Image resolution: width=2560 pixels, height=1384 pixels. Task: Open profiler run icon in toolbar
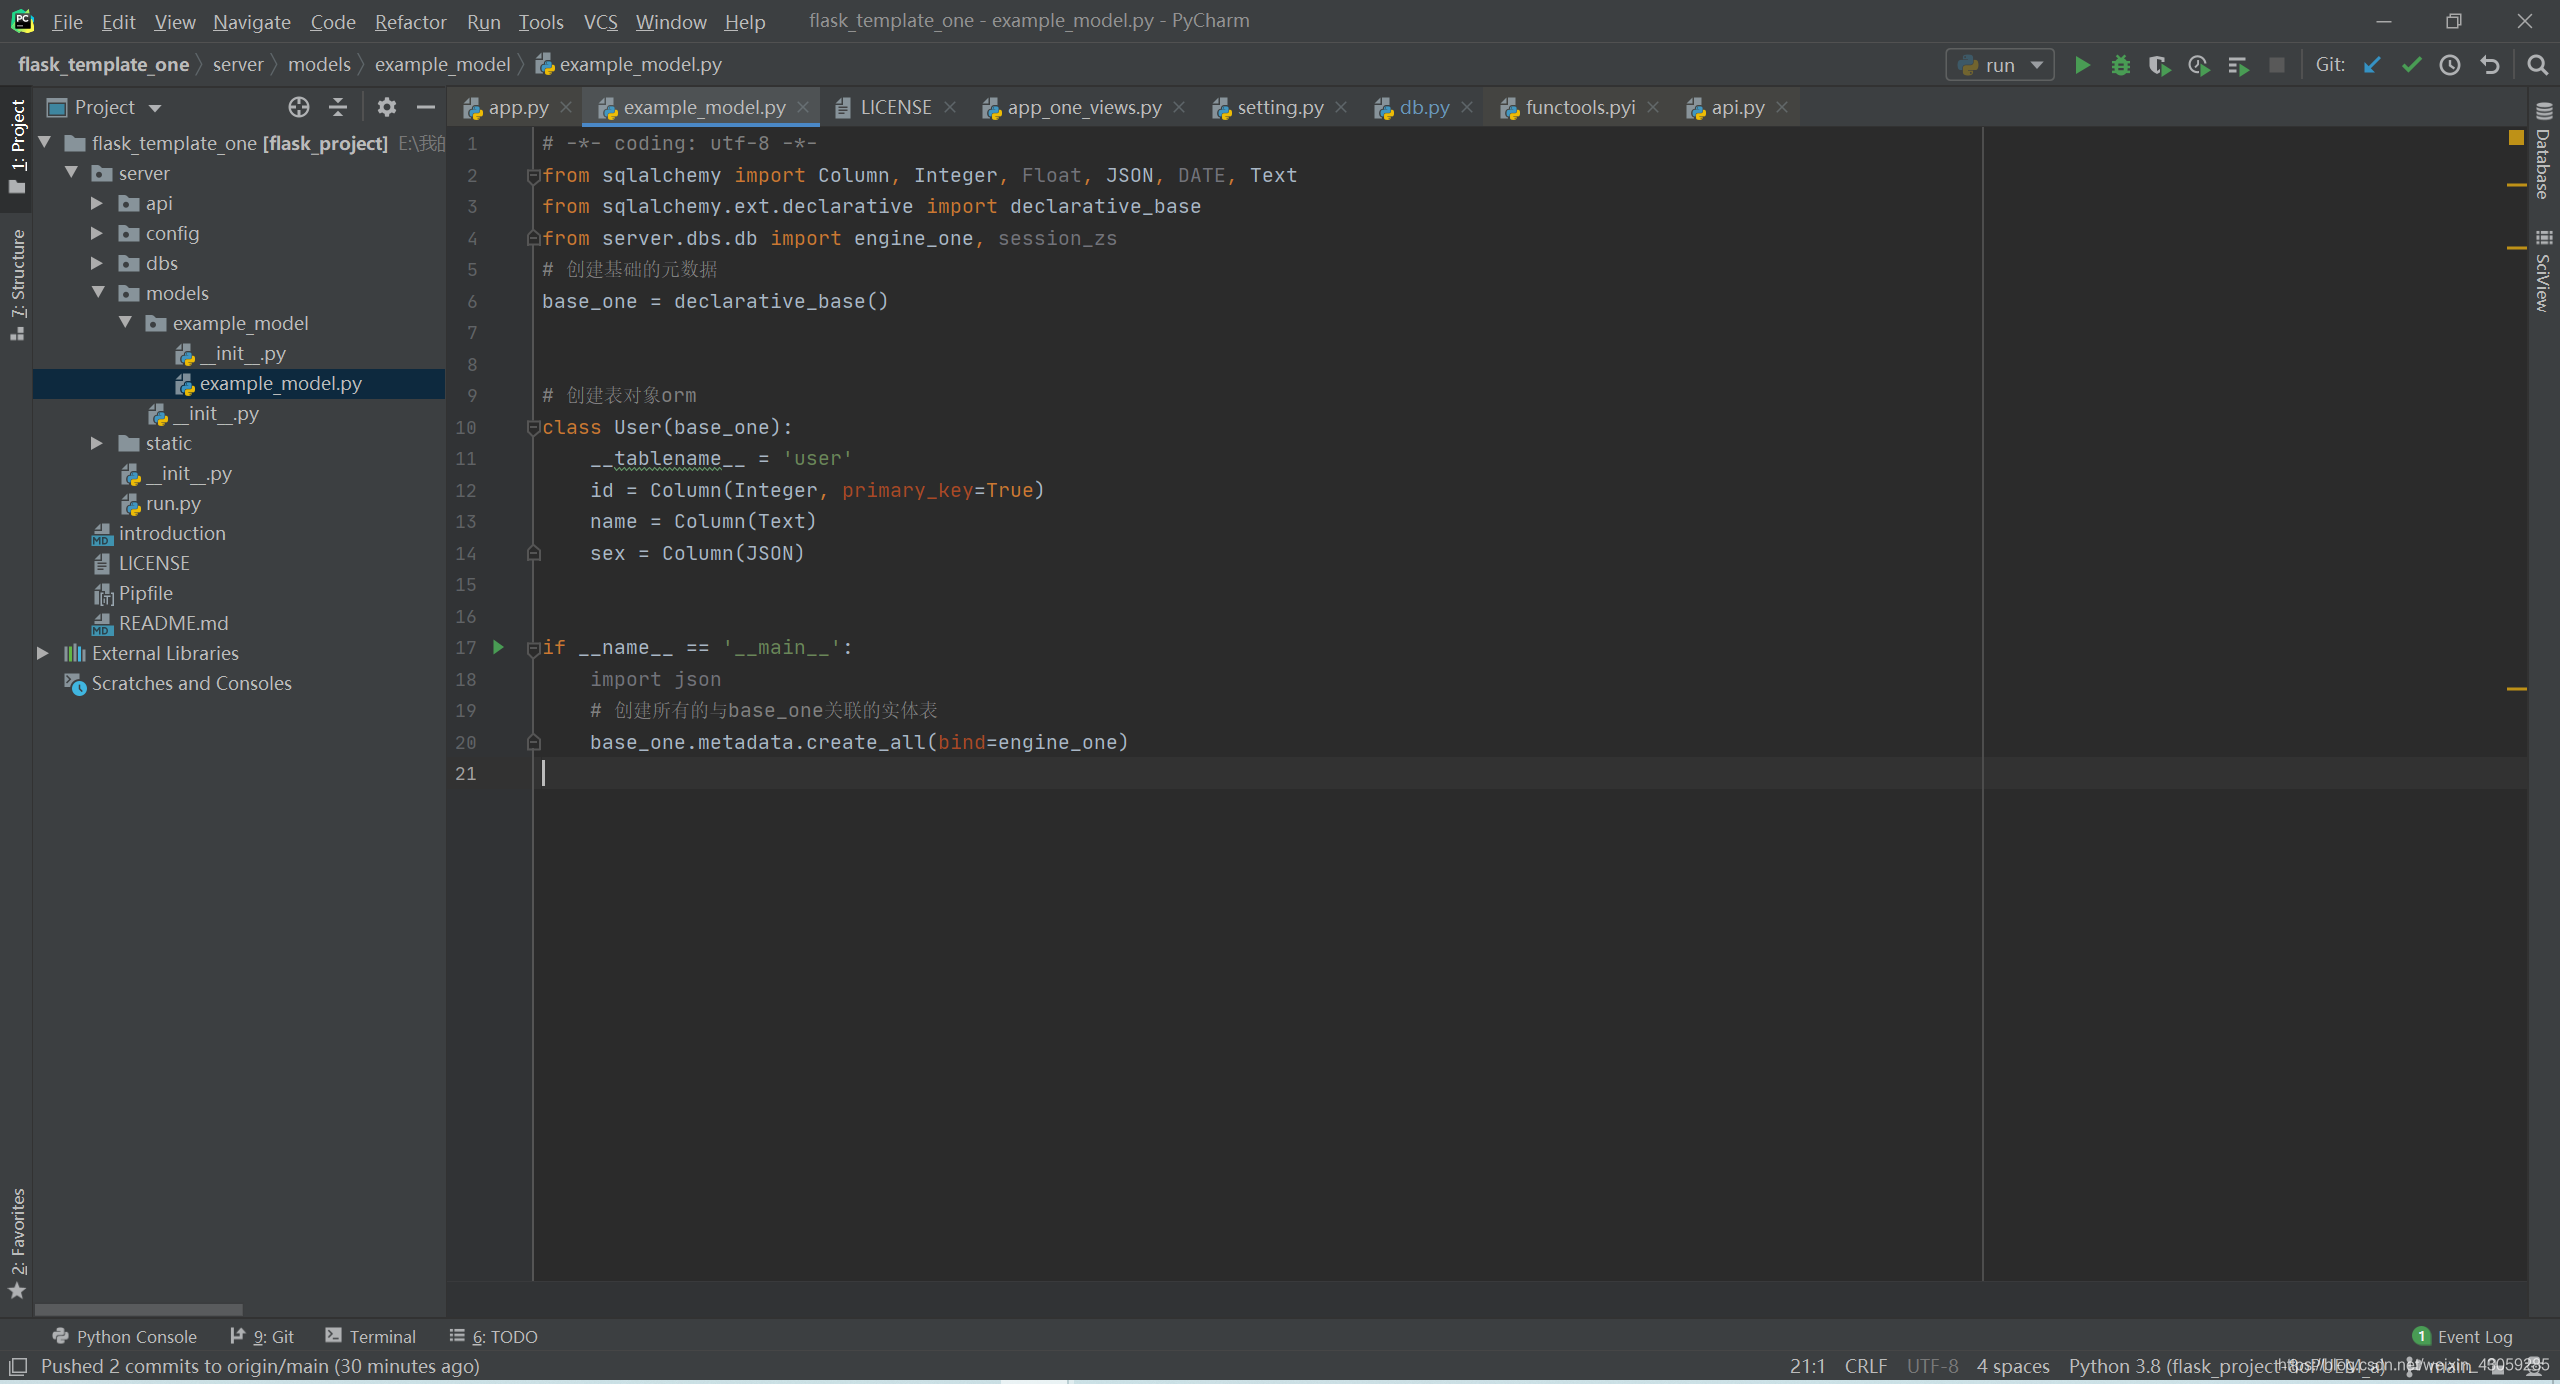point(2198,65)
